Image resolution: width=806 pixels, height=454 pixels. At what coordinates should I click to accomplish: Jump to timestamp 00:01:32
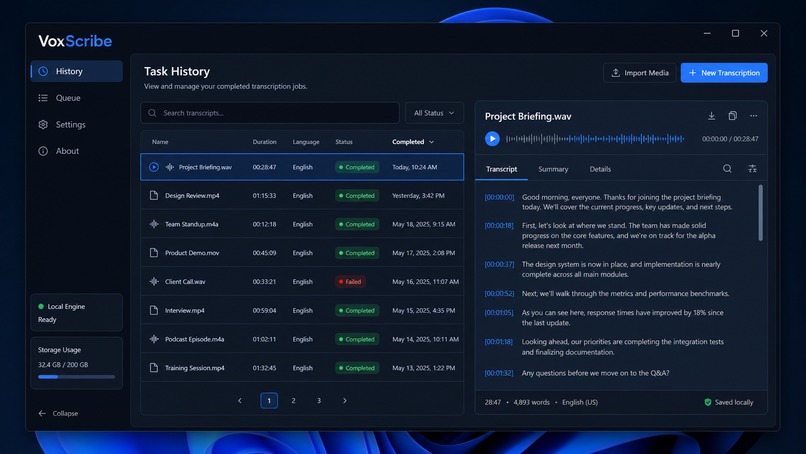(499, 373)
